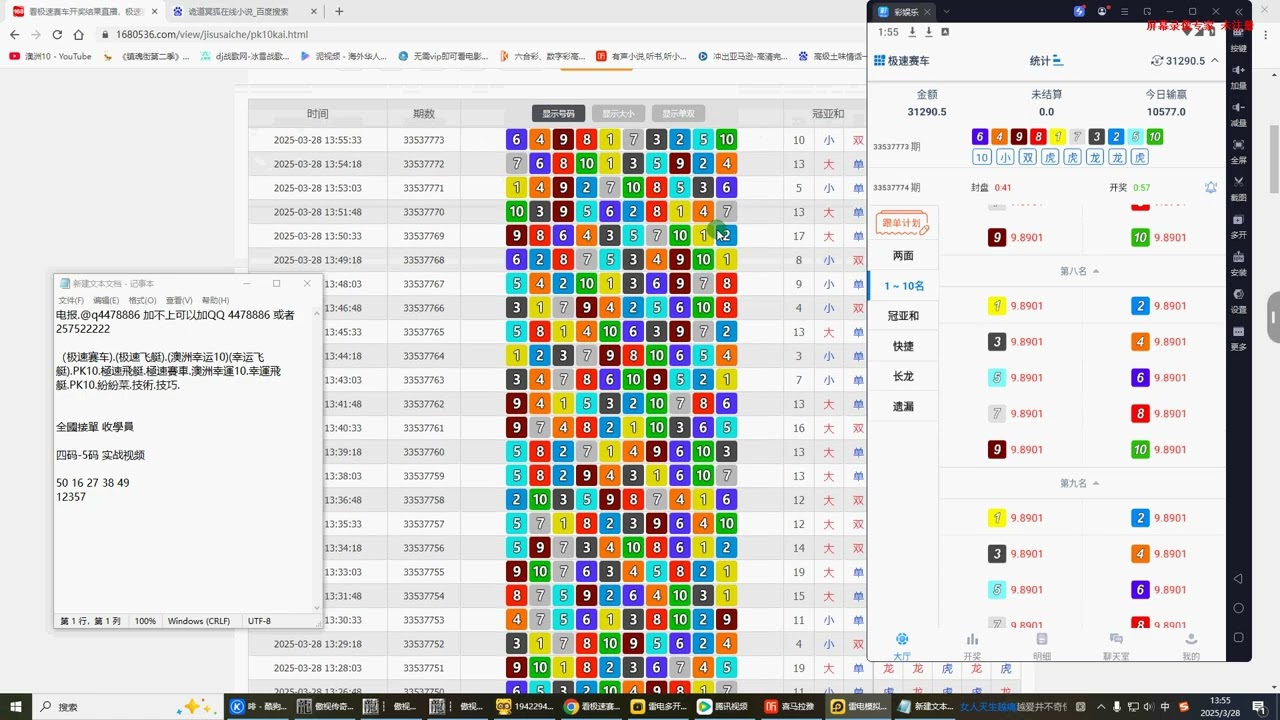
Task: Open the 澳洲10 - YouTube bookmark
Action: pyautogui.click(x=50, y=56)
